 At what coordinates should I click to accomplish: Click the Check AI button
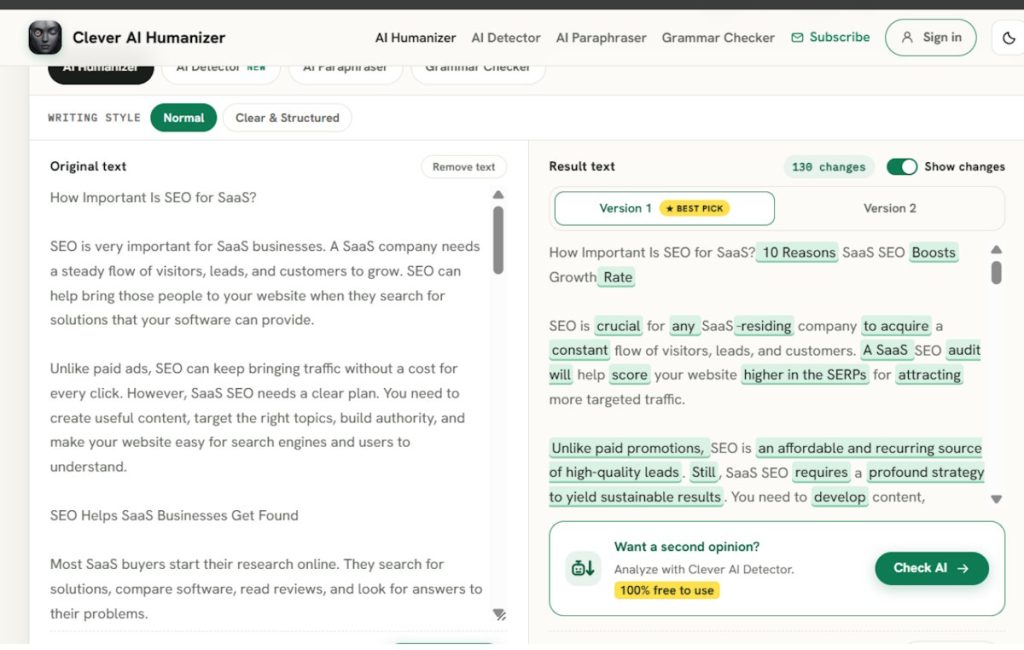[x=931, y=568]
